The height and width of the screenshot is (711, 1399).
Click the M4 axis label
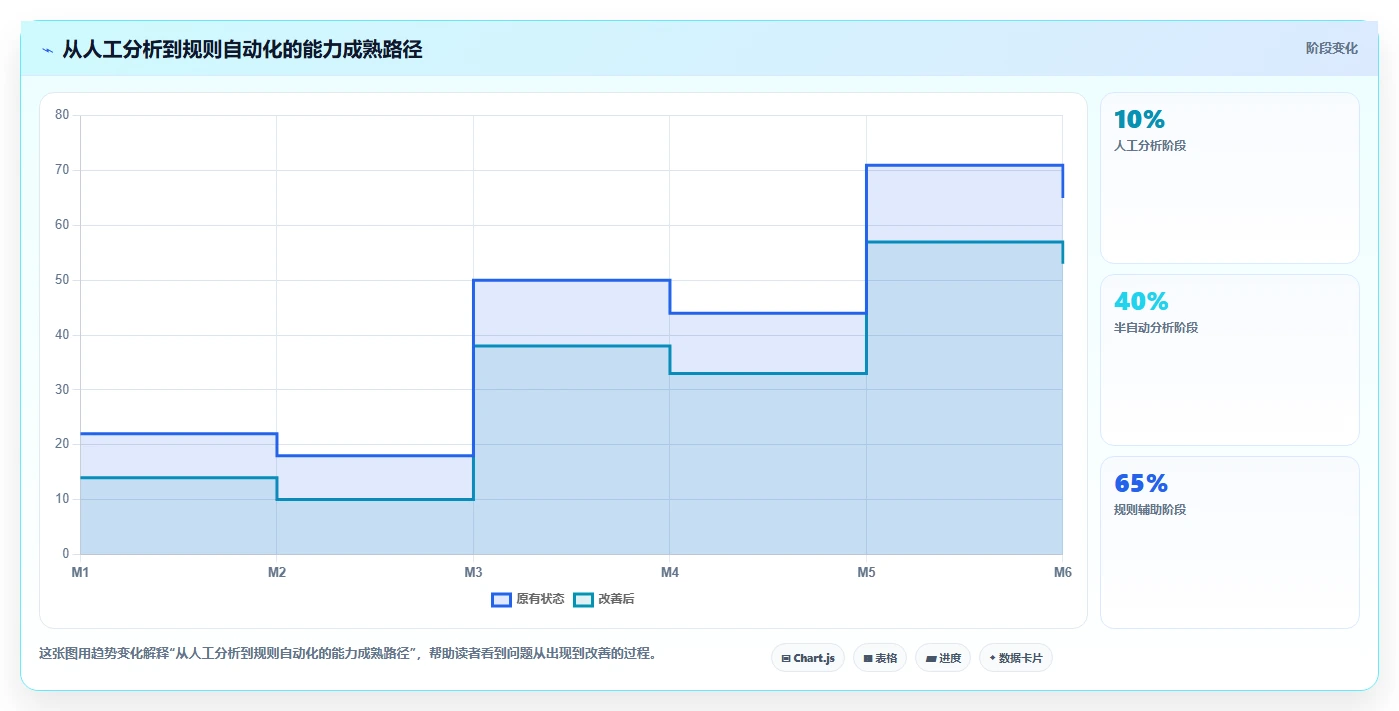click(x=670, y=572)
